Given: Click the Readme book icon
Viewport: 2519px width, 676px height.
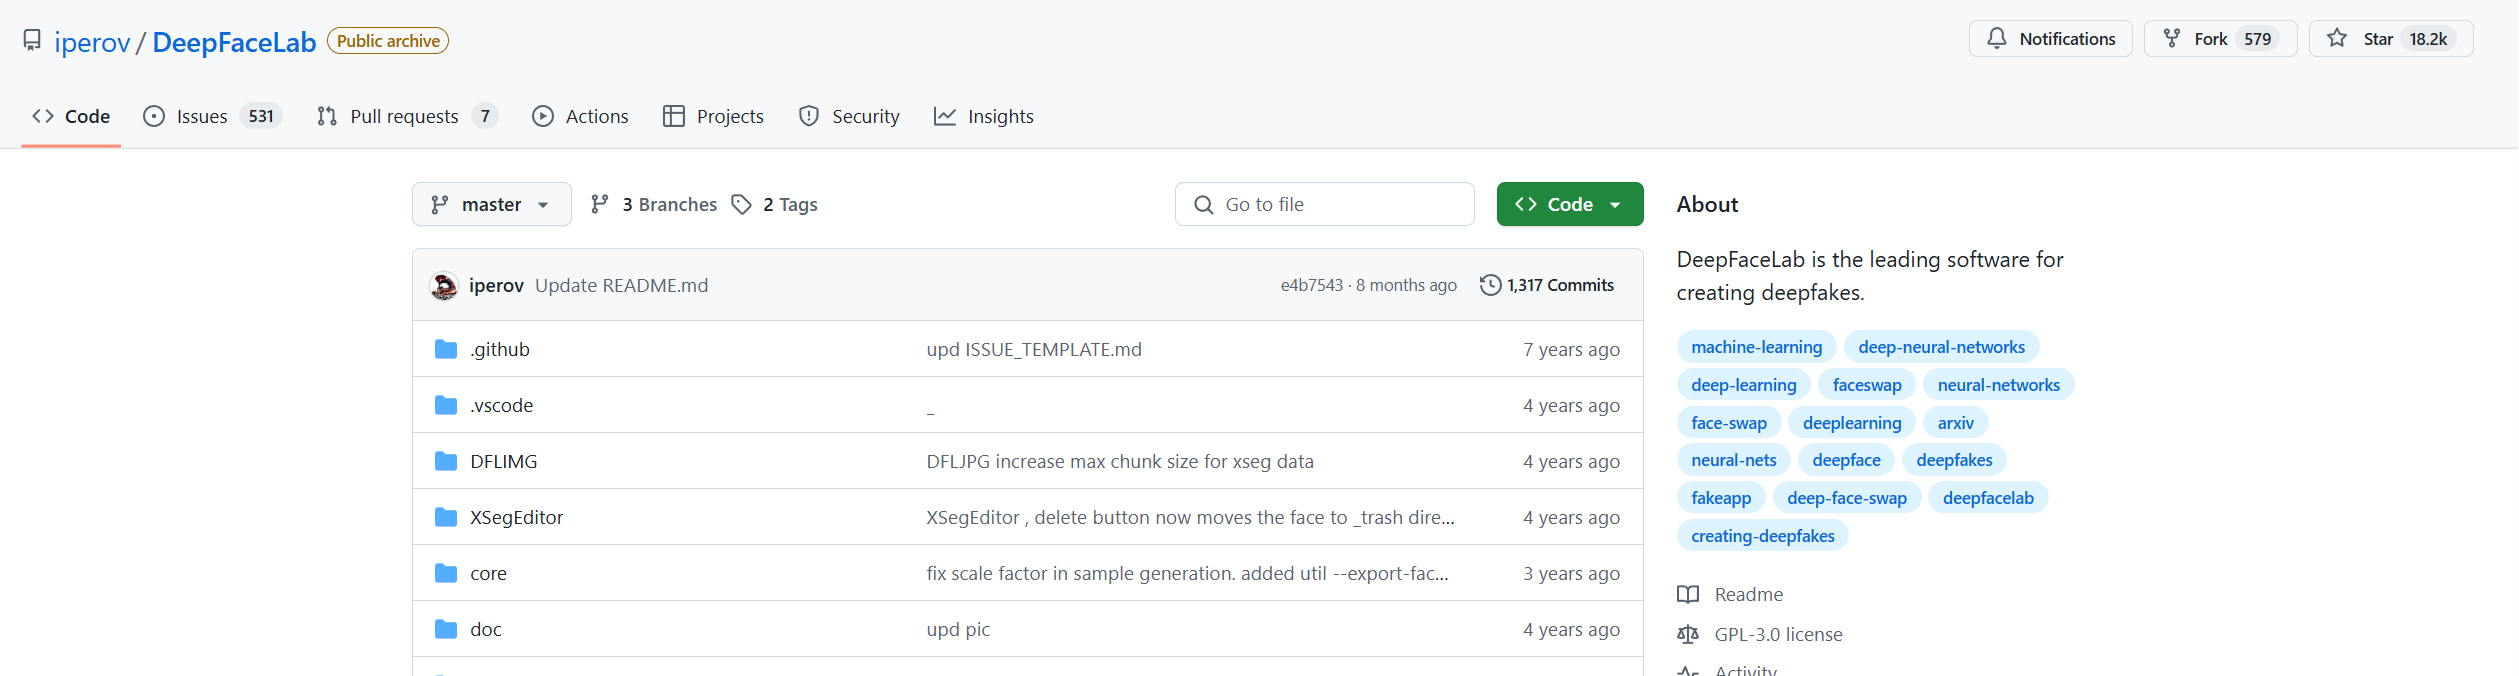Looking at the screenshot, I should [1688, 595].
